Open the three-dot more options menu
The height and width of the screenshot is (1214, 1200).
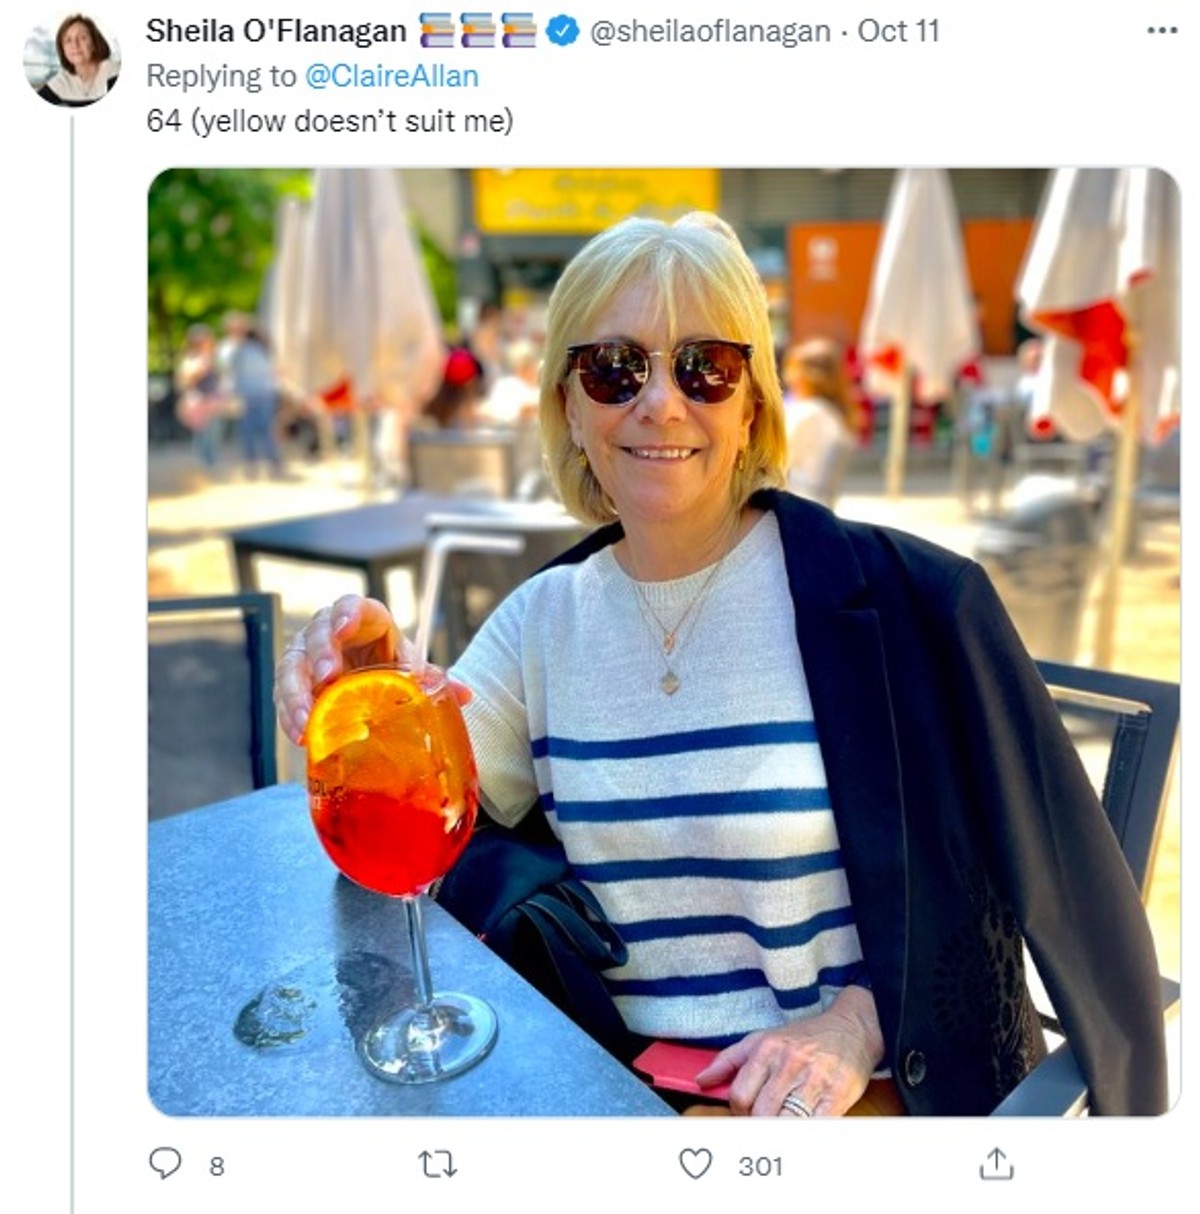(x=1161, y=31)
